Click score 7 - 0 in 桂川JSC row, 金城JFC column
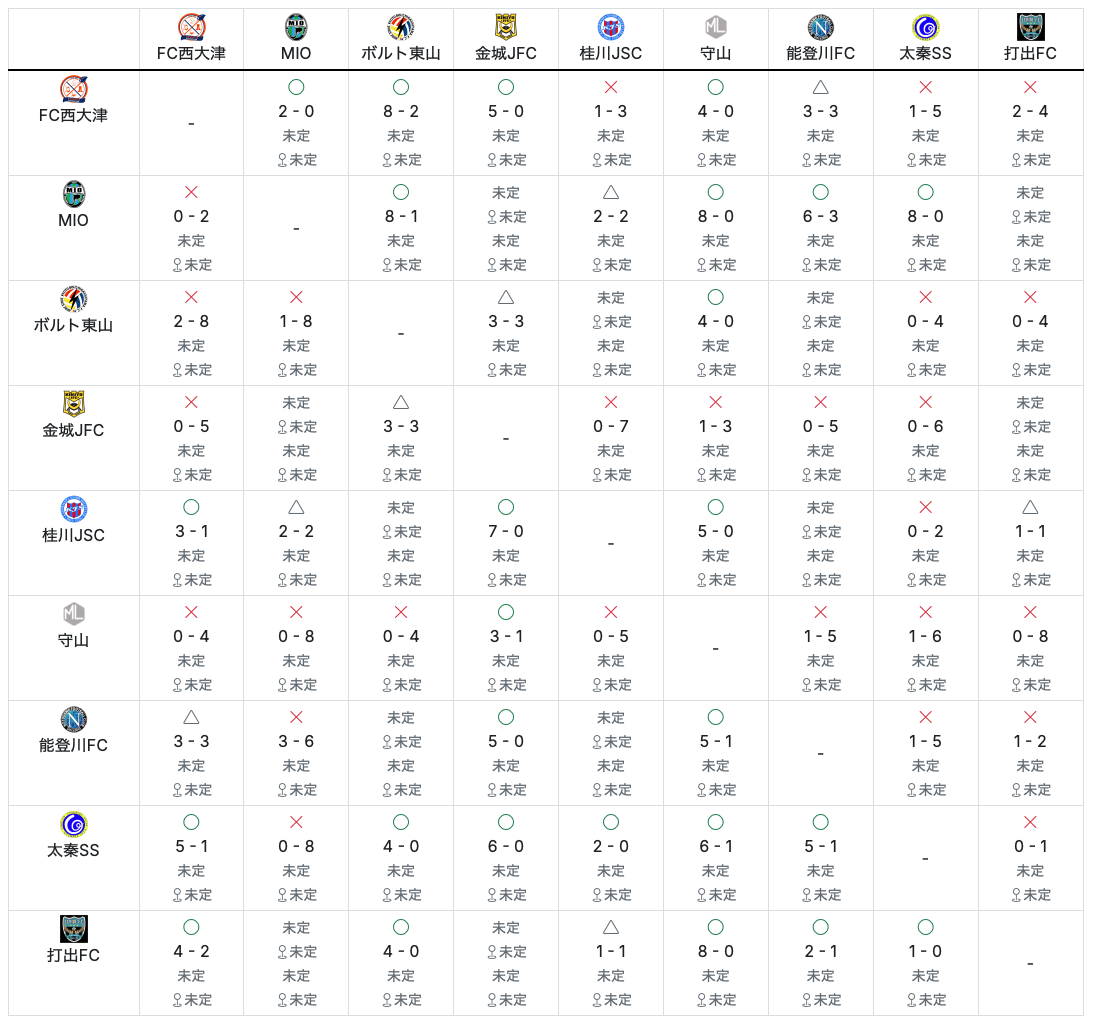1095x1022 pixels. pyautogui.click(x=506, y=532)
